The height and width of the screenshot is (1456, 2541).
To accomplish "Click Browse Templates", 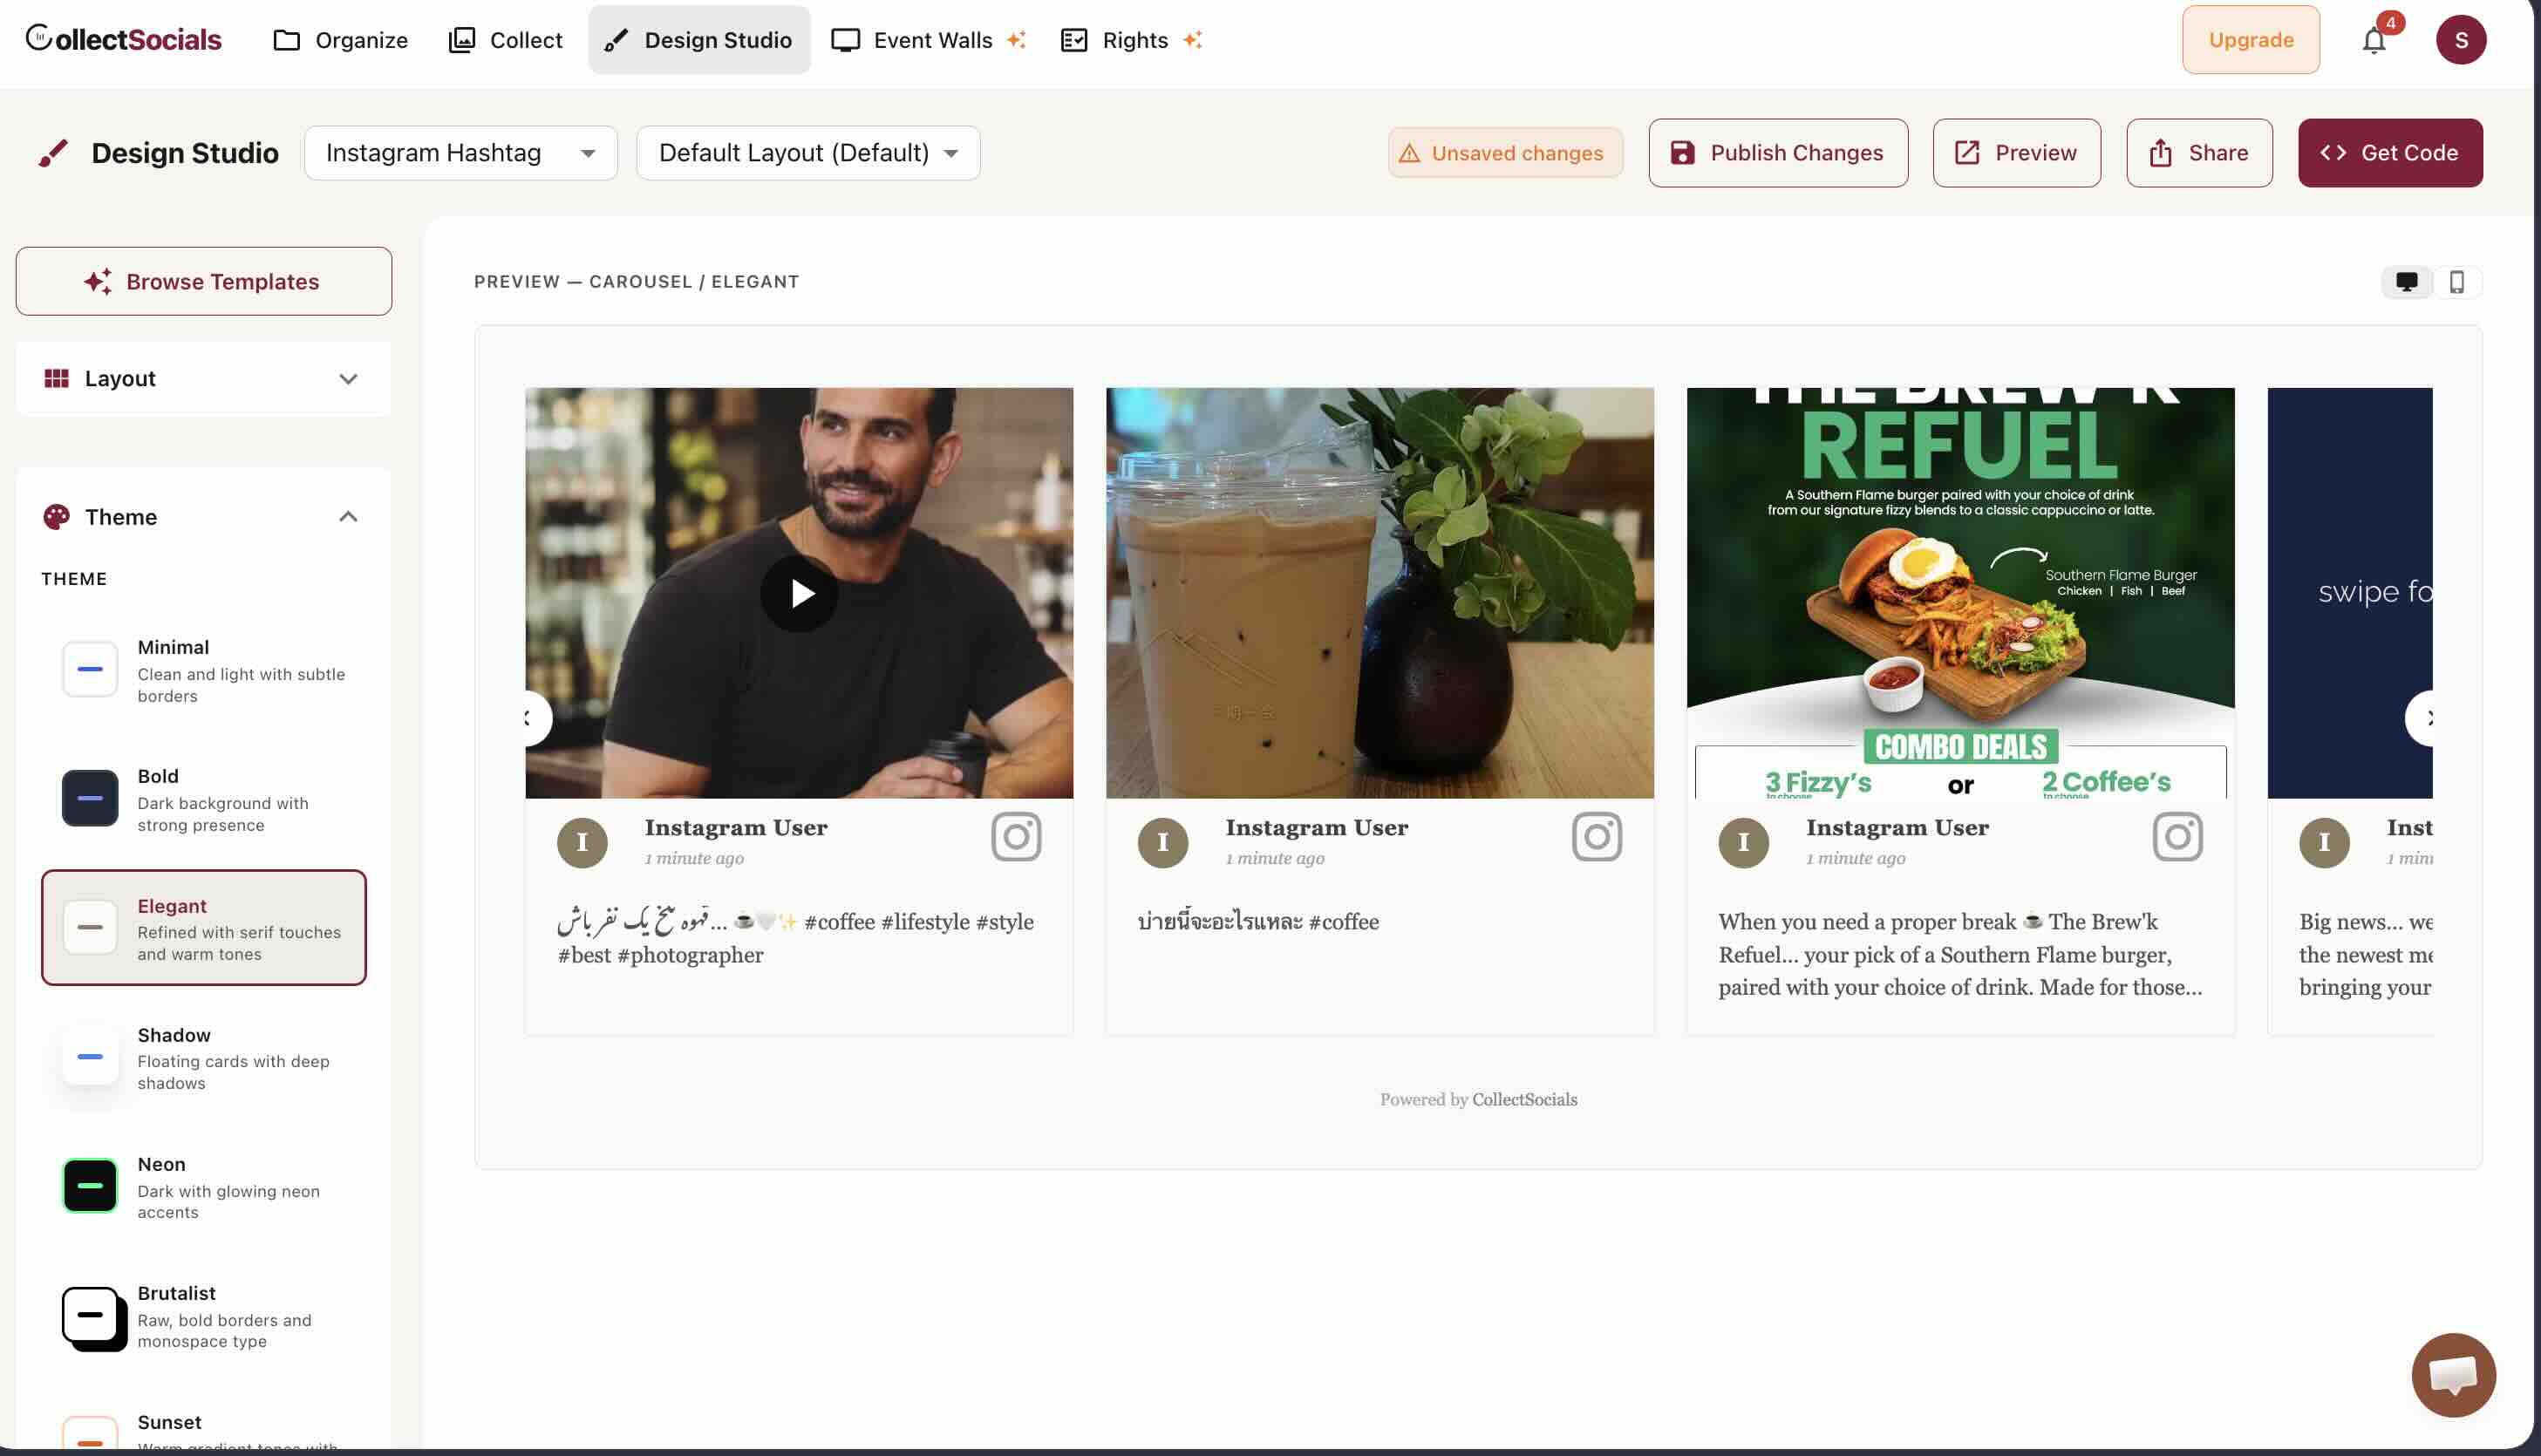I will 204,282.
